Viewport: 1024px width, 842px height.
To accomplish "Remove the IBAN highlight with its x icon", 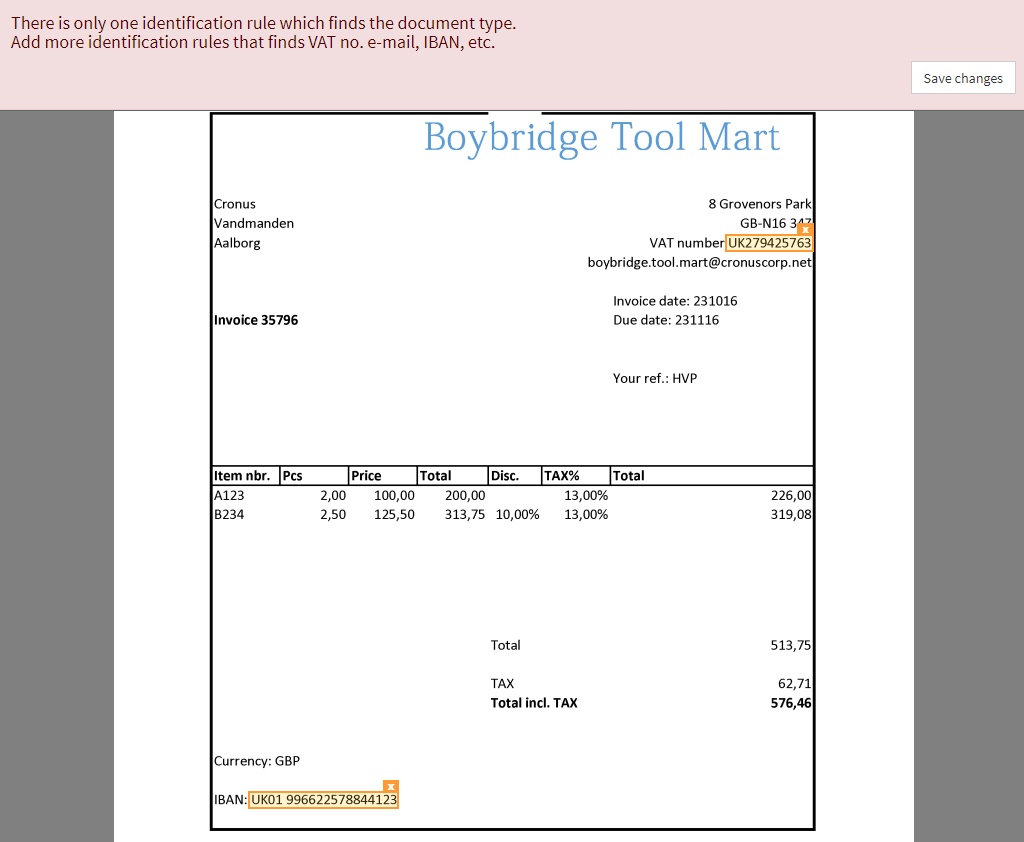I will tap(391, 786).
